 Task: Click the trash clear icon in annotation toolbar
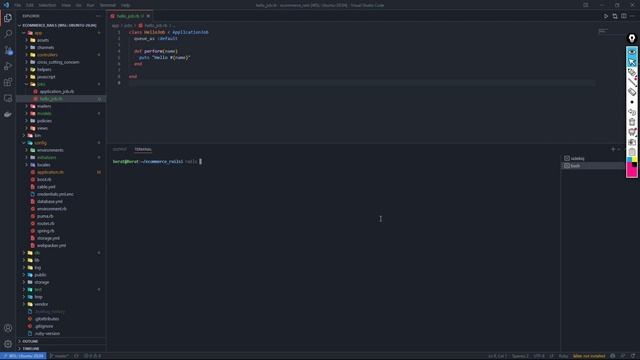[x=632, y=122]
